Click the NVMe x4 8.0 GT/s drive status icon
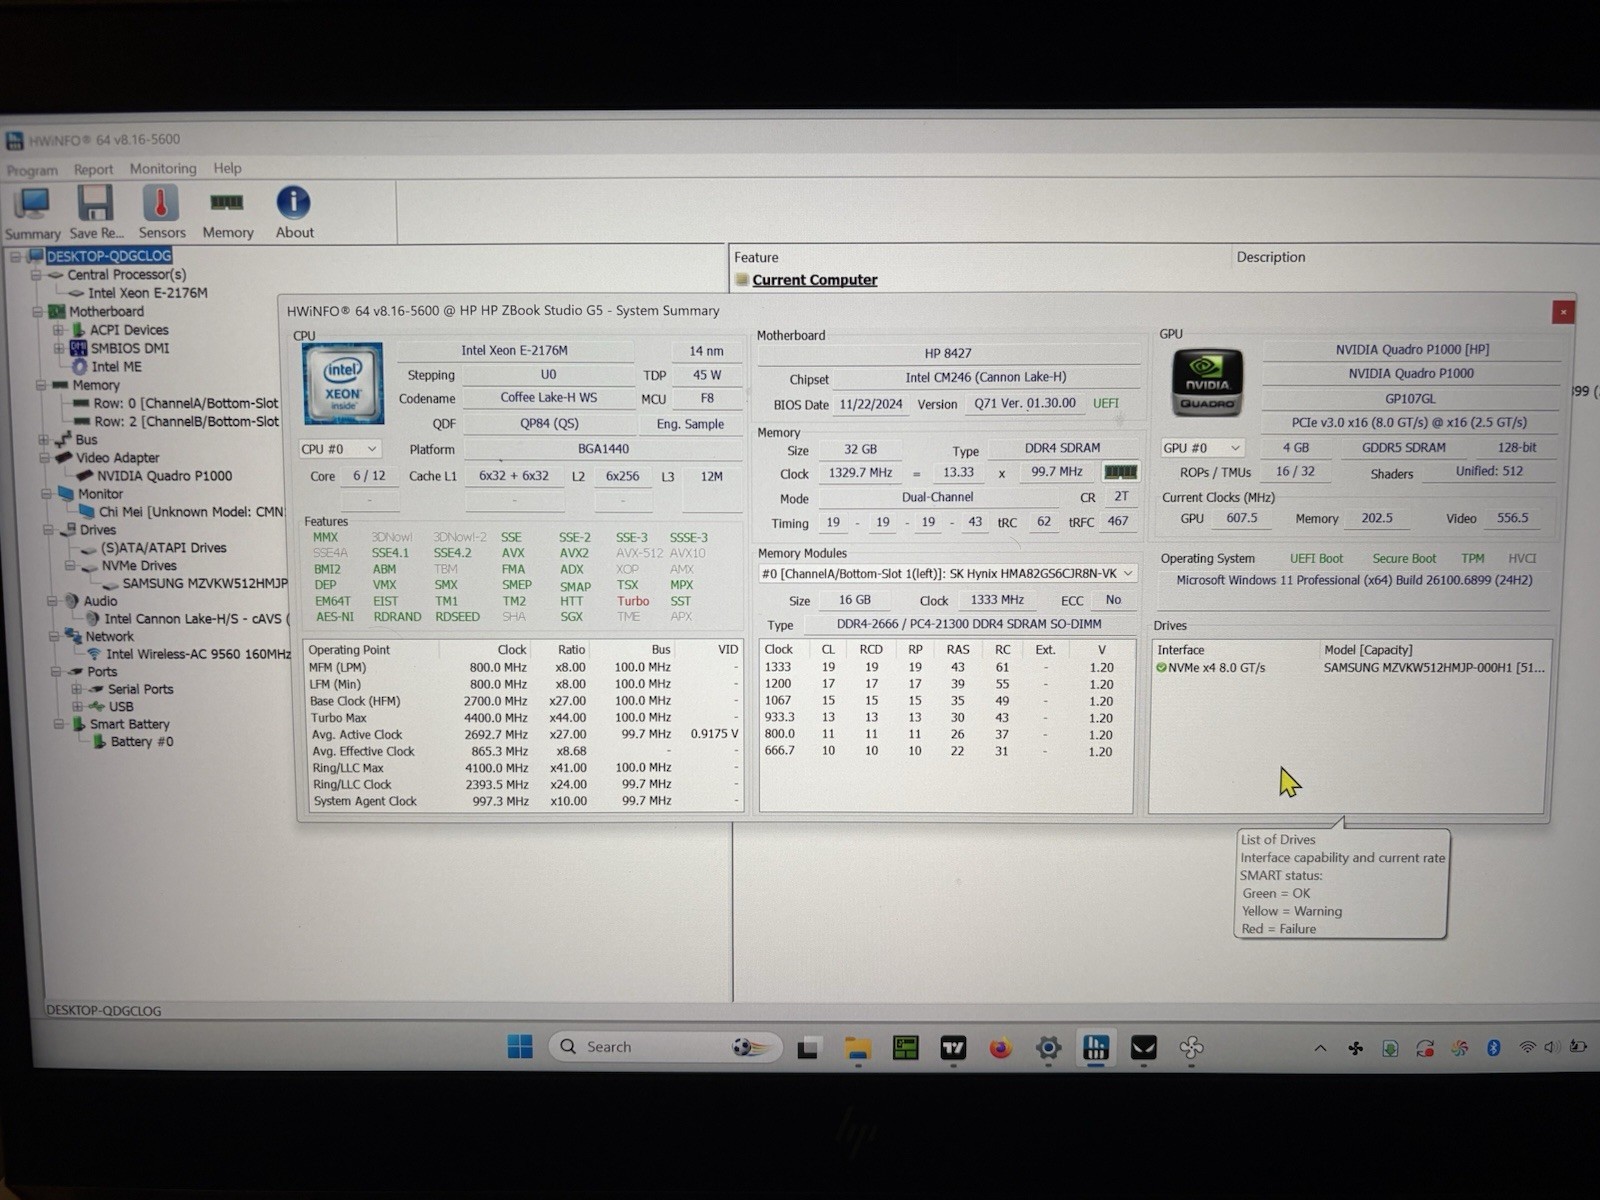Image resolution: width=1600 pixels, height=1200 pixels. pos(1162,668)
